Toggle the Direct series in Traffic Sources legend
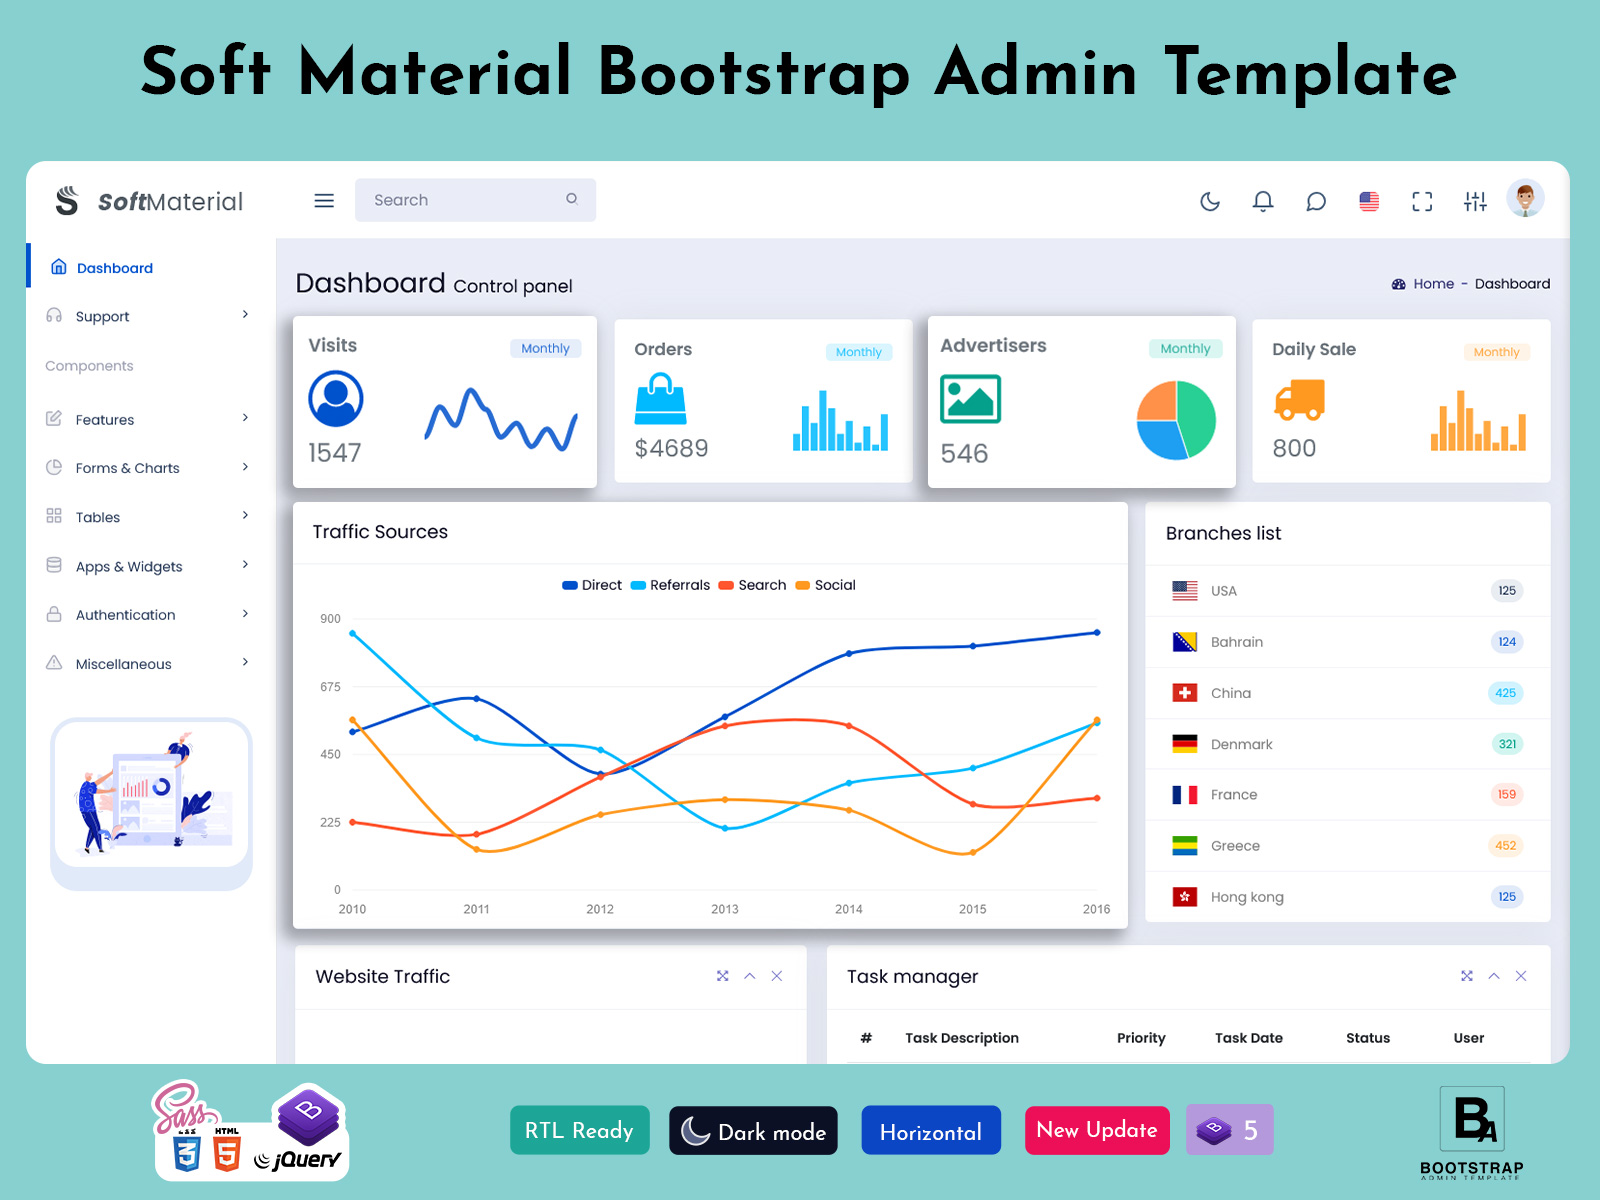The height and width of the screenshot is (1200, 1600). click(x=592, y=585)
